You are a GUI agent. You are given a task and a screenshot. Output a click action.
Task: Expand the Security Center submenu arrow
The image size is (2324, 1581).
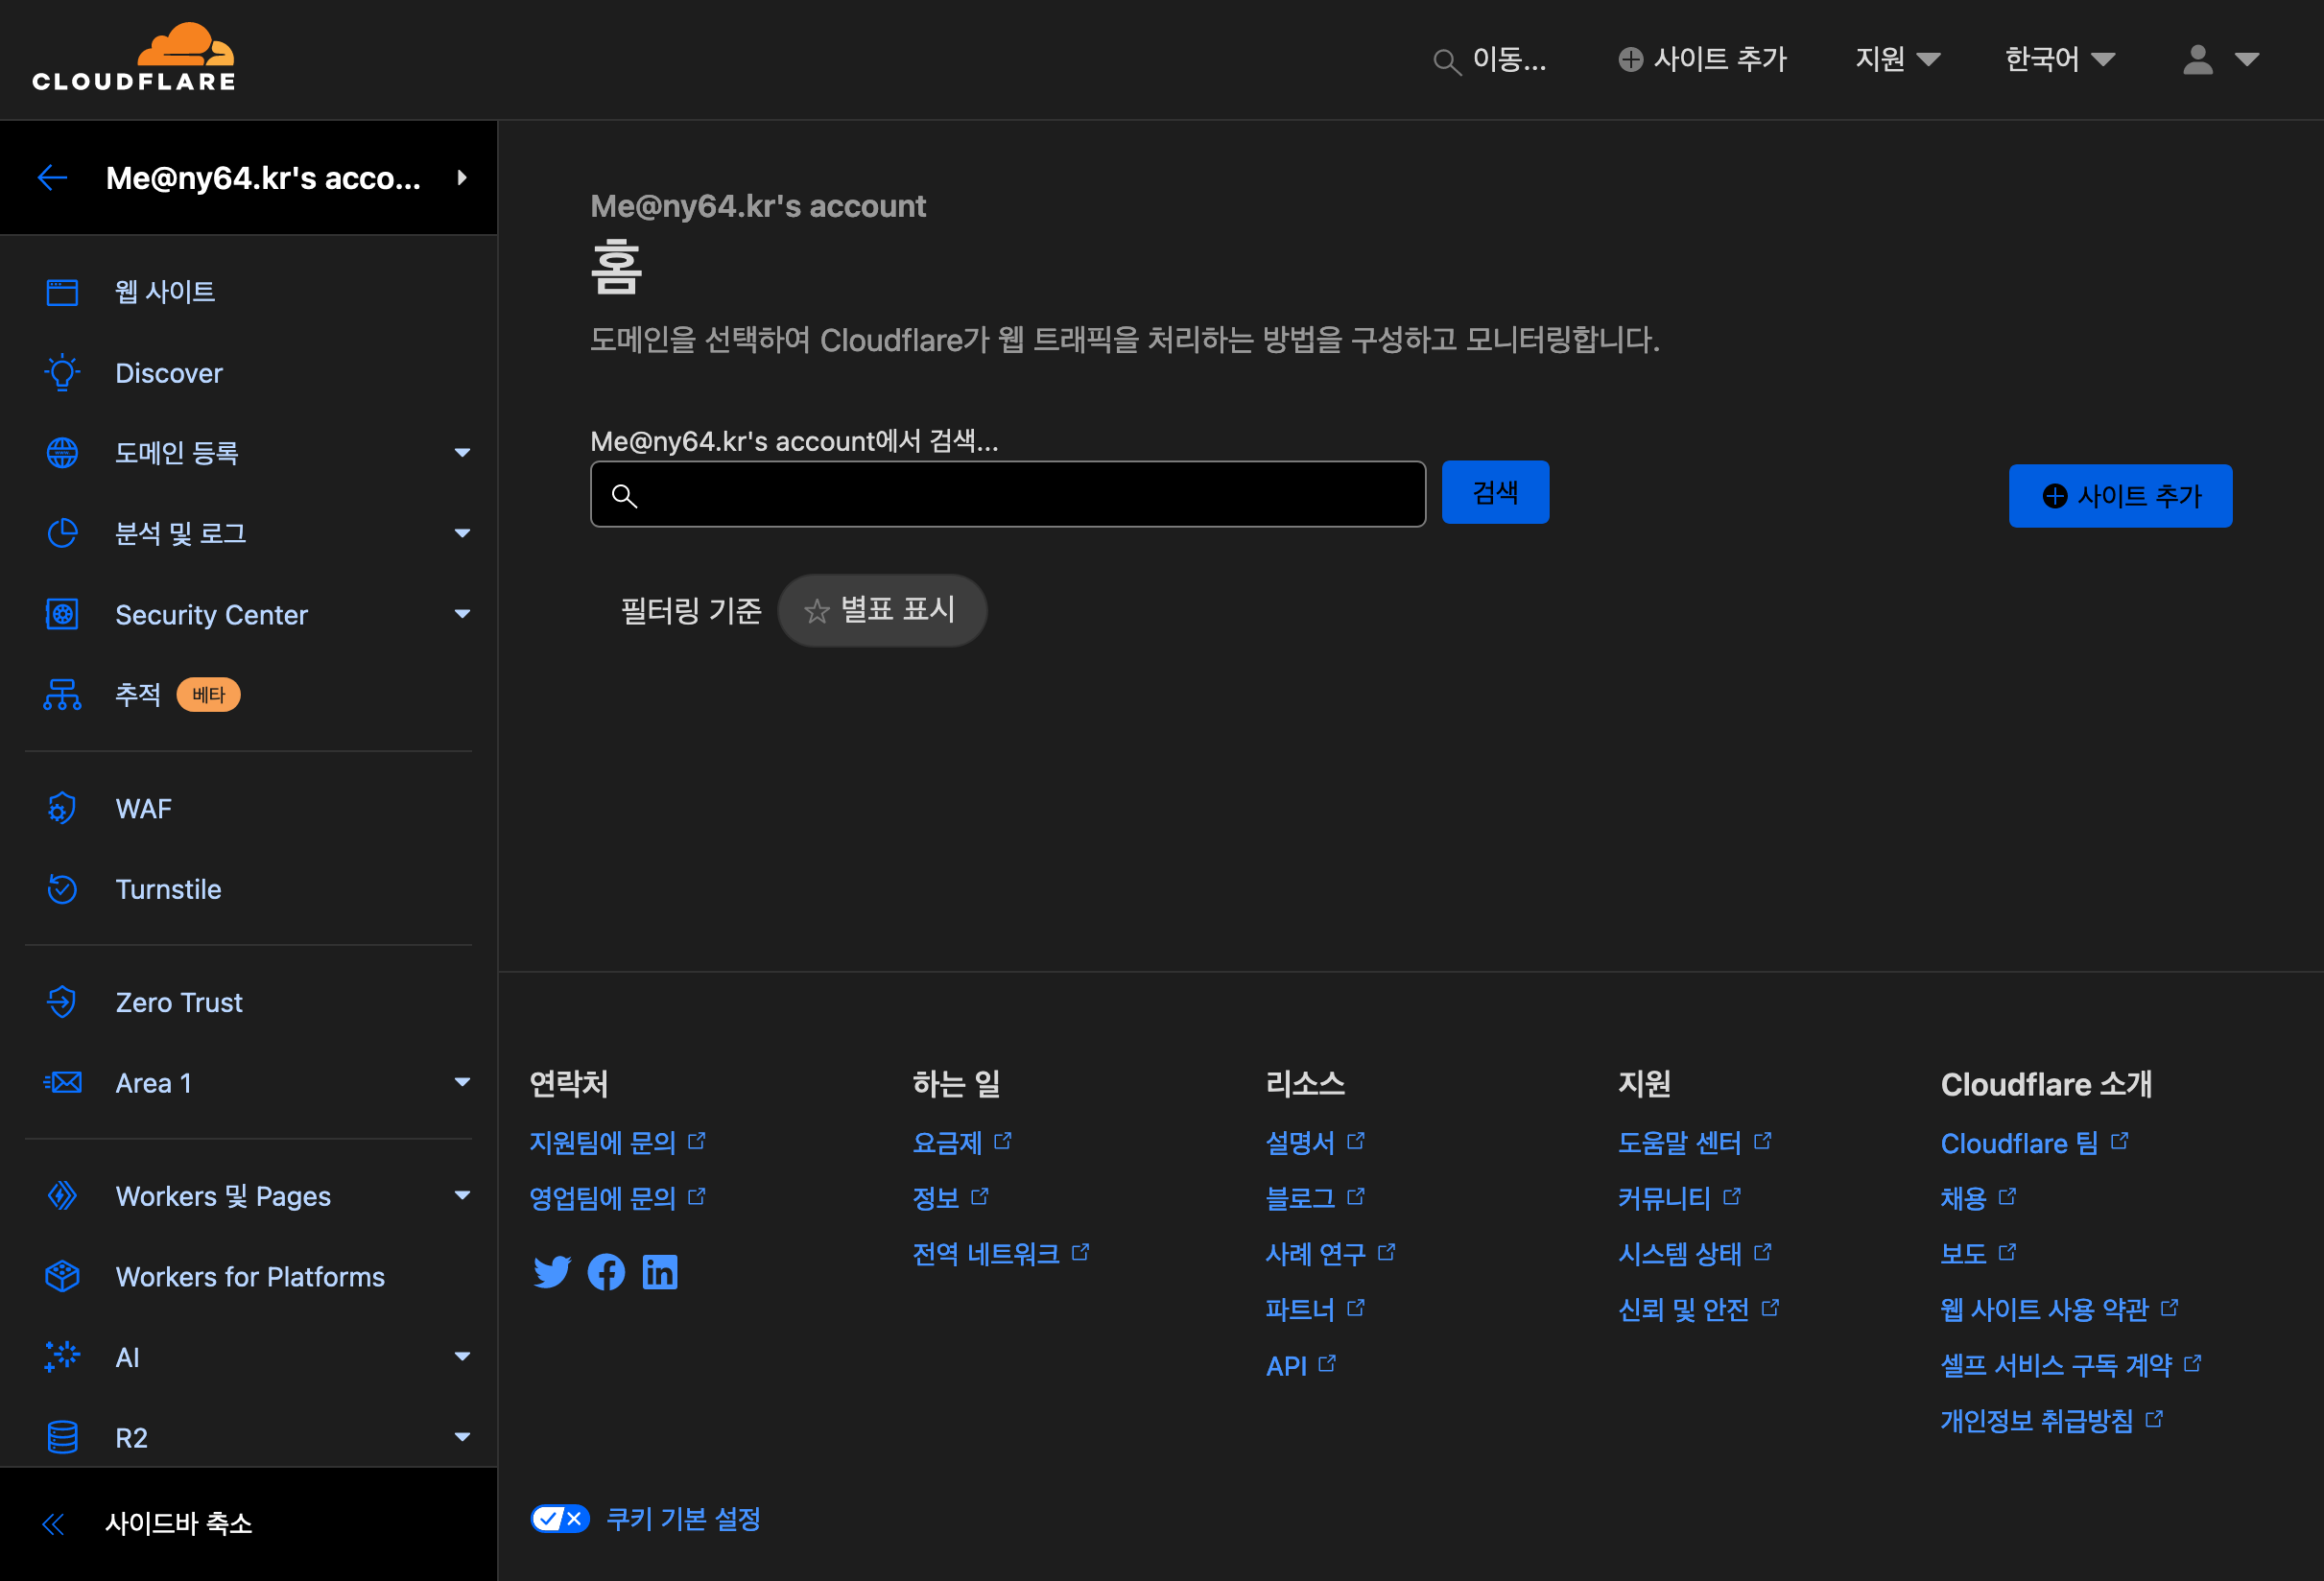tap(462, 614)
